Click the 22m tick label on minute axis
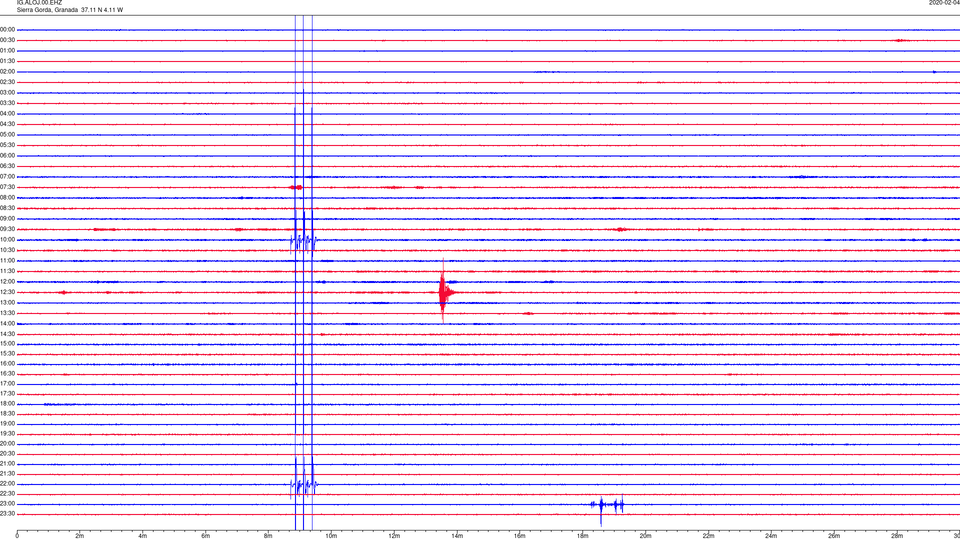This screenshot has width=960, height=540. [708, 536]
